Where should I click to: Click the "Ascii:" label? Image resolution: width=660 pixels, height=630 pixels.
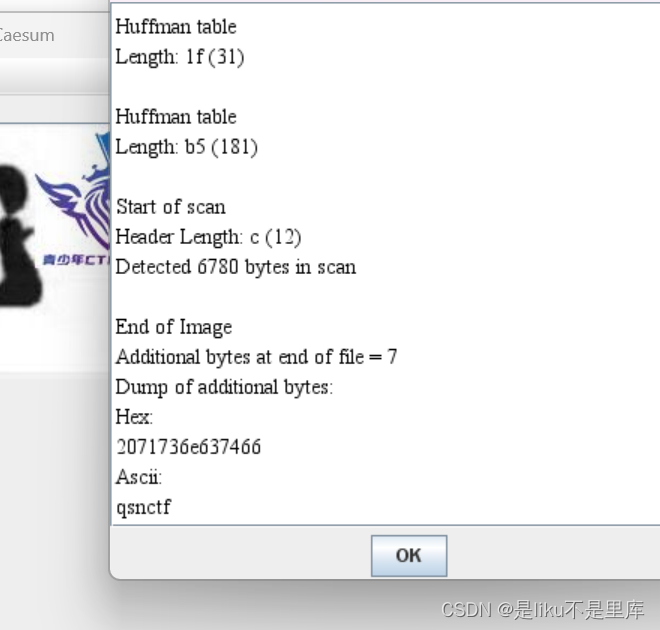138,477
